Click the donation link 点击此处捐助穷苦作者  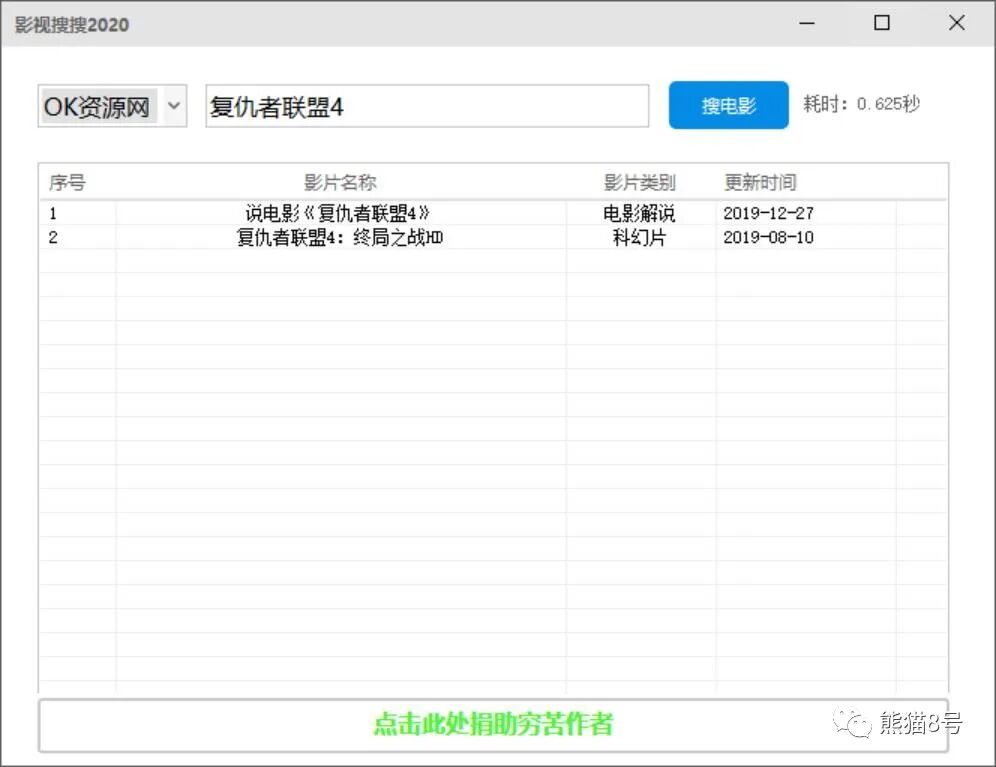pos(493,726)
